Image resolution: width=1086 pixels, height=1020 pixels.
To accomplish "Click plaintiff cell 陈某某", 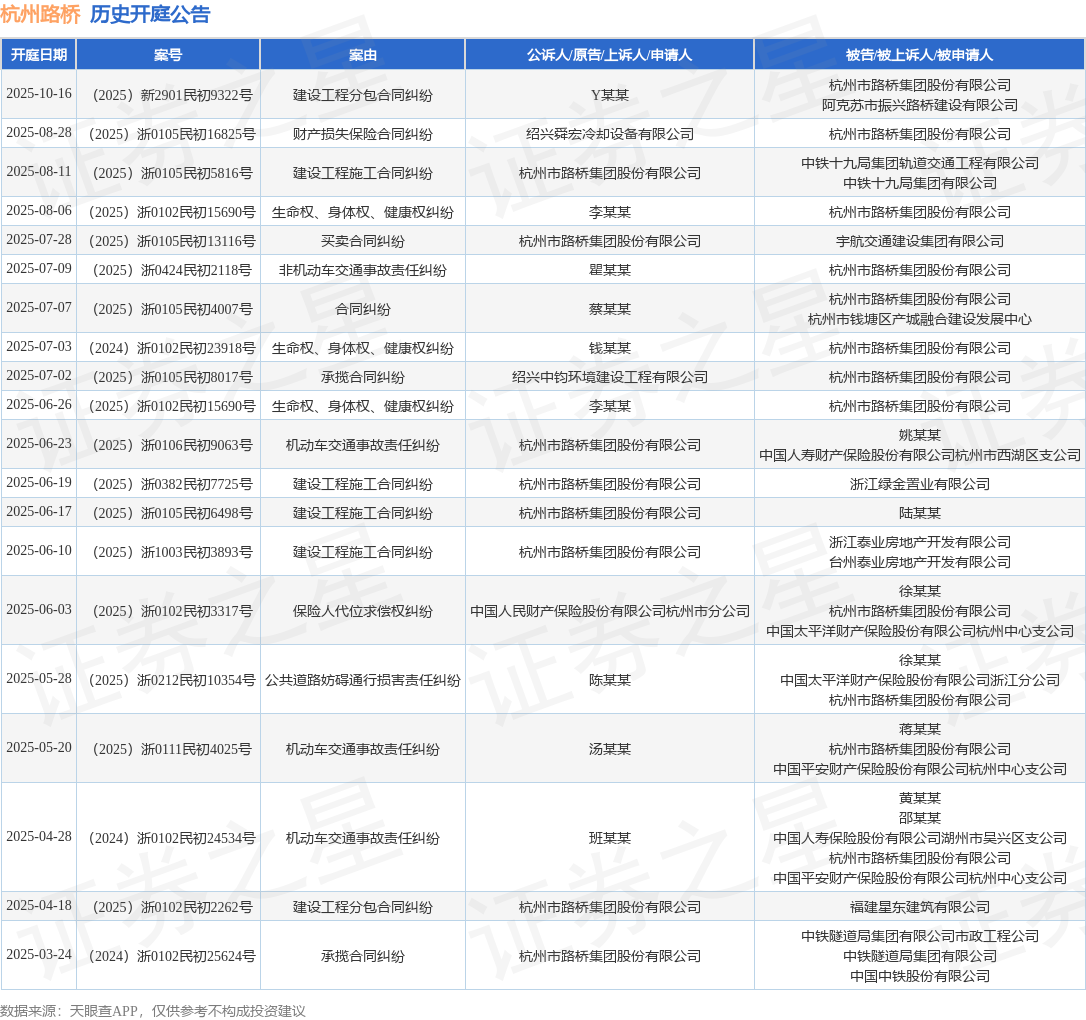I will [x=609, y=680].
